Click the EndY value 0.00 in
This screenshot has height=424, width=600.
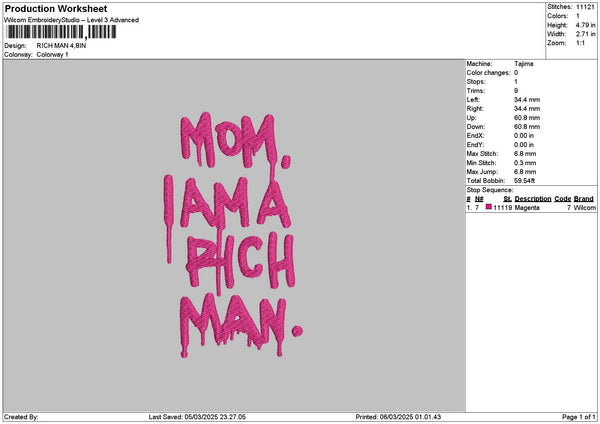(x=524, y=145)
